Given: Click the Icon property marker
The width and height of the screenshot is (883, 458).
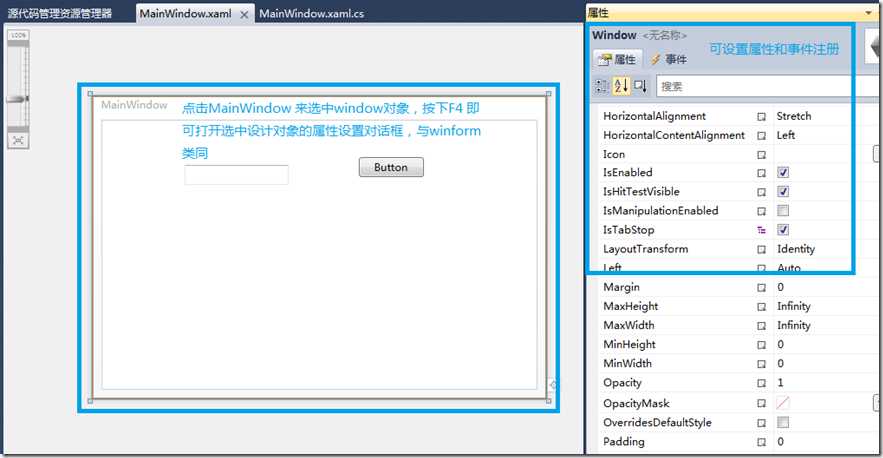Looking at the screenshot, I should click(x=761, y=155).
